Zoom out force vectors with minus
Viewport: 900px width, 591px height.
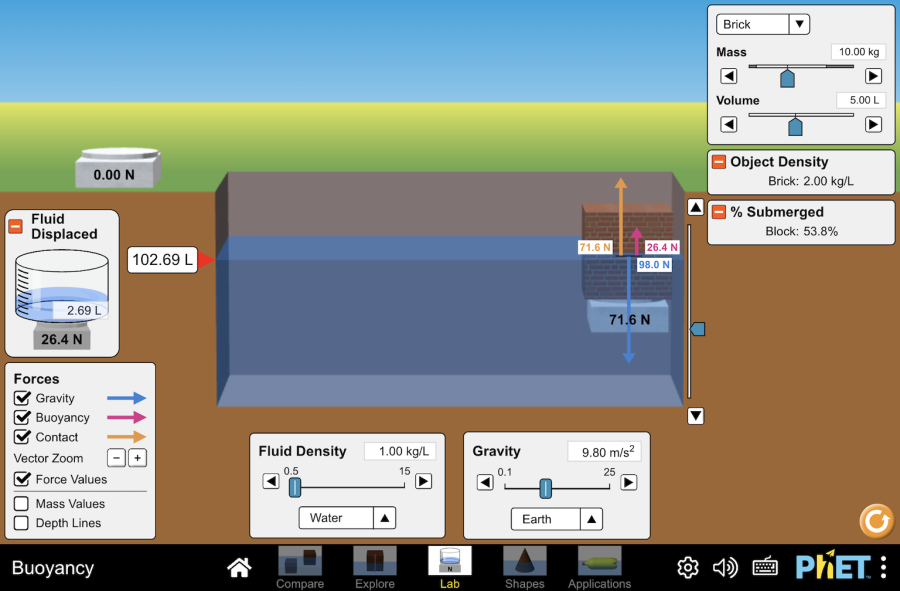coord(116,458)
